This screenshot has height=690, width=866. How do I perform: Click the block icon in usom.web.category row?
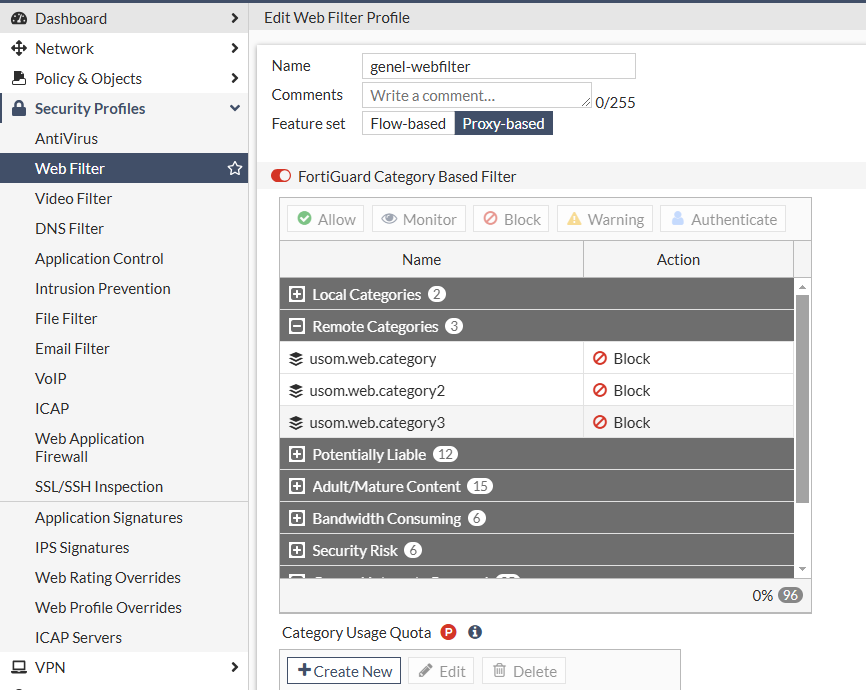tap(600, 358)
